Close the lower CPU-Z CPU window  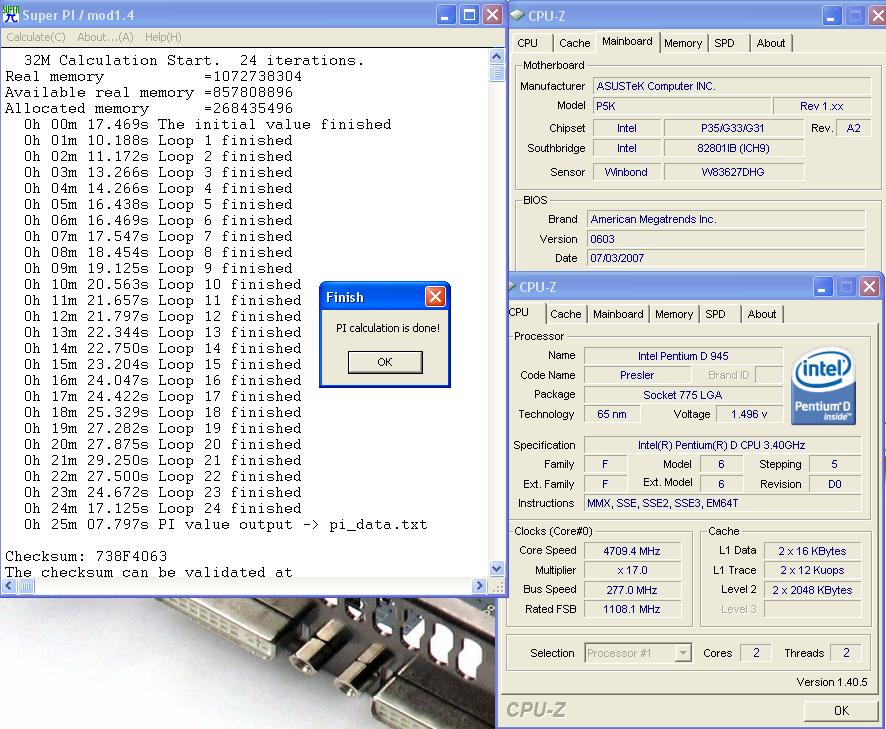click(x=869, y=288)
